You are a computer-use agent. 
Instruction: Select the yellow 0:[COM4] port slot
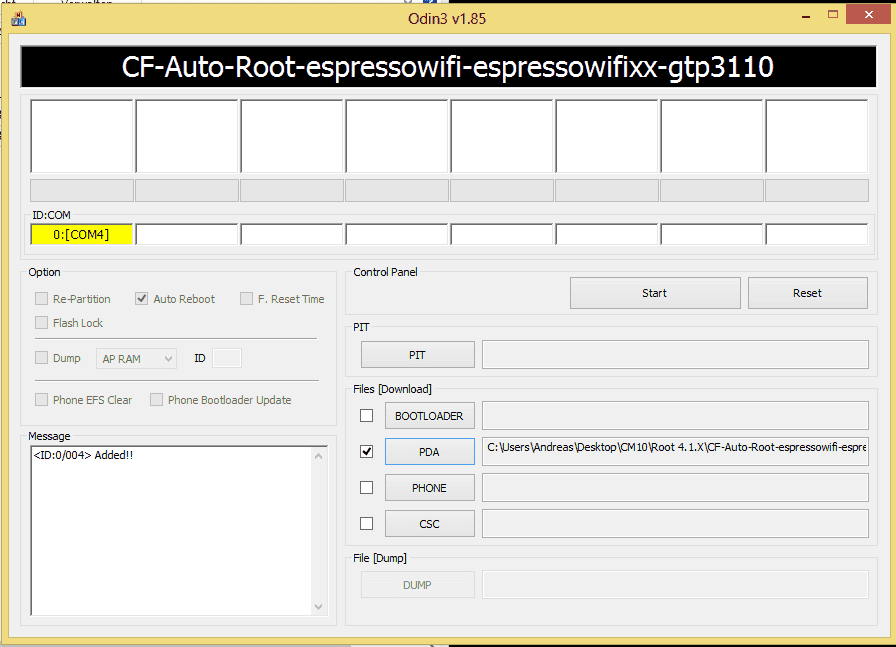(x=82, y=234)
